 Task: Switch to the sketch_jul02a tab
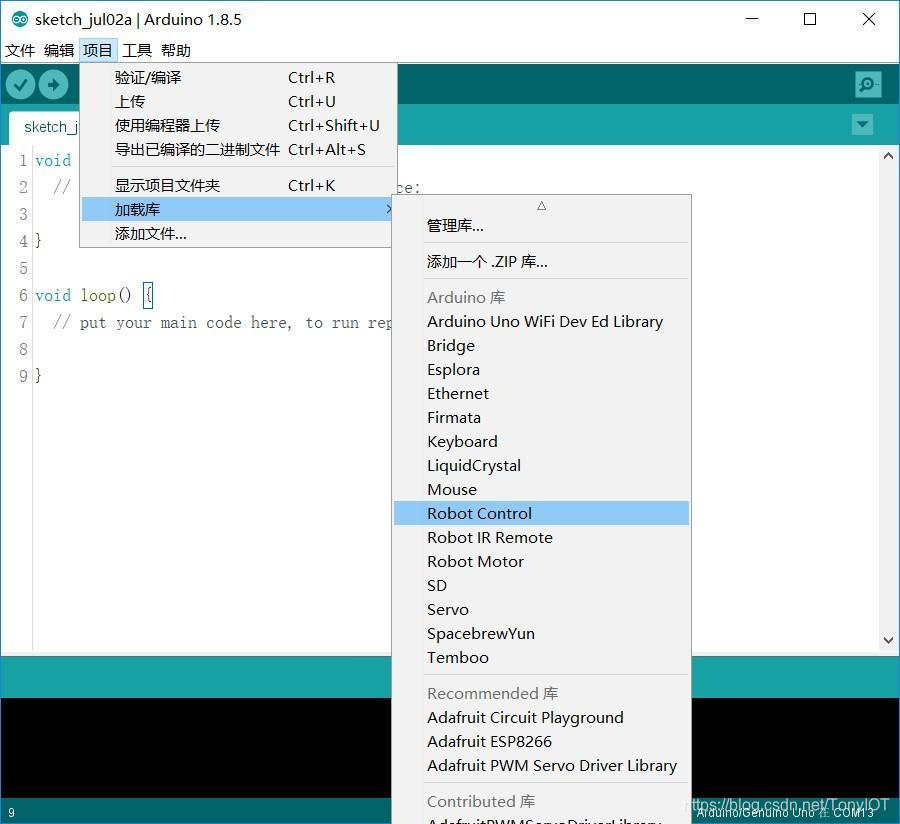(x=45, y=127)
